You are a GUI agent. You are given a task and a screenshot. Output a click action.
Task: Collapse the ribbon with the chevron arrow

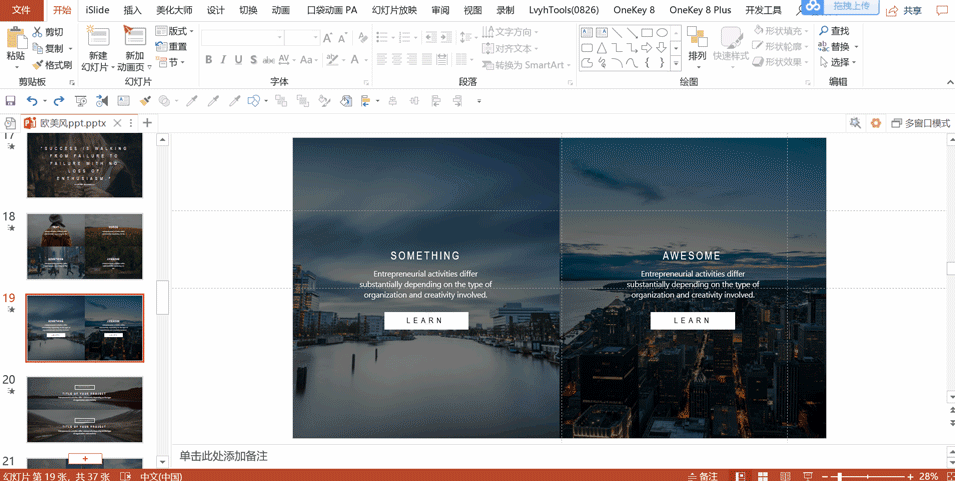[950, 82]
